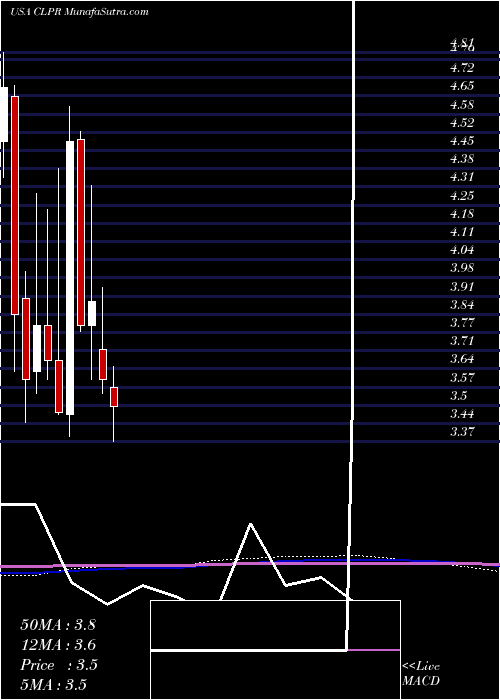Viewport: 500px width, 700px height.
Task: Pick the 4.45 price axis label
Action: [462, 141]
